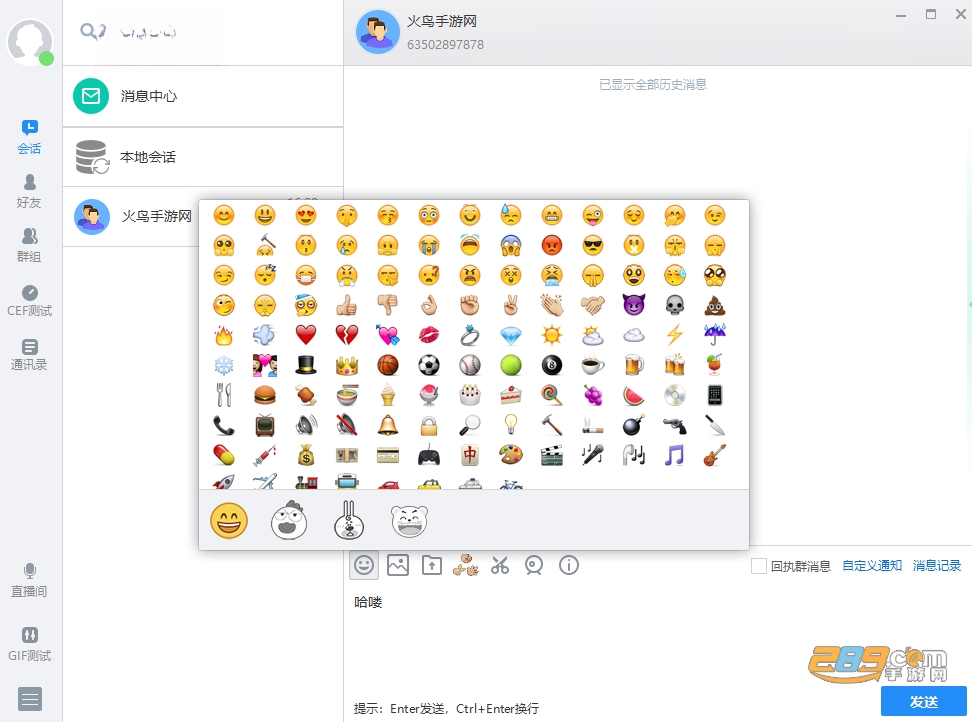The width and height of the screenshot is (972, 722).
Task: Insert the basketball emoji
Action: [x=387, y=365]
